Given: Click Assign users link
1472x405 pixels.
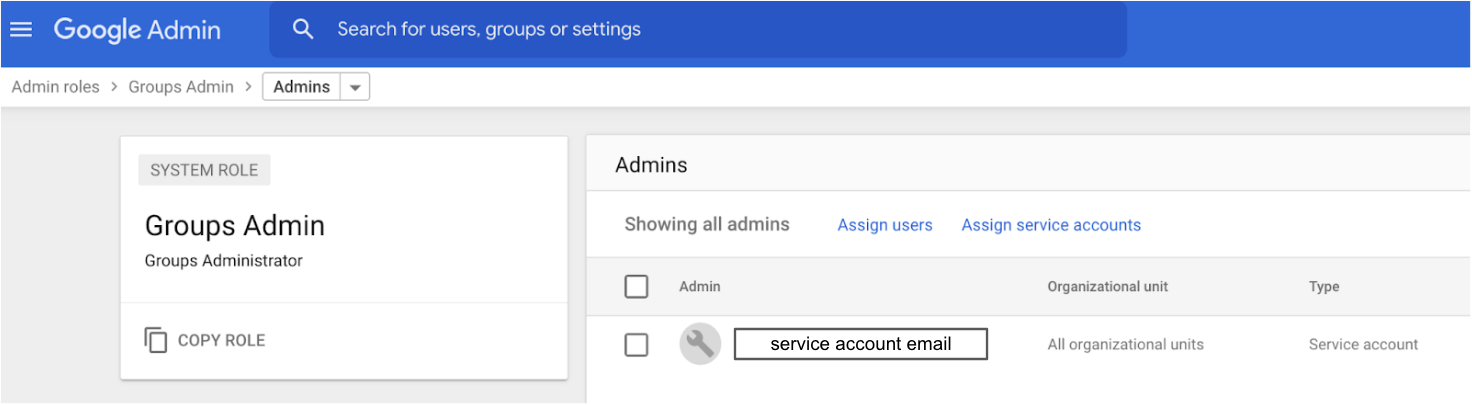Looking at the screenshot, I should (x=885, y=225).
